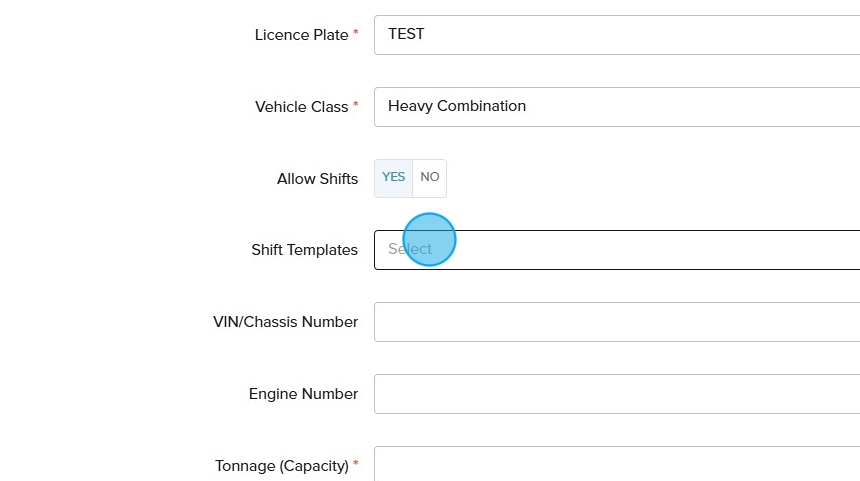The image size is (860, 481).
Task: Click the Engine Number label
Action: (x=303, y=394)
